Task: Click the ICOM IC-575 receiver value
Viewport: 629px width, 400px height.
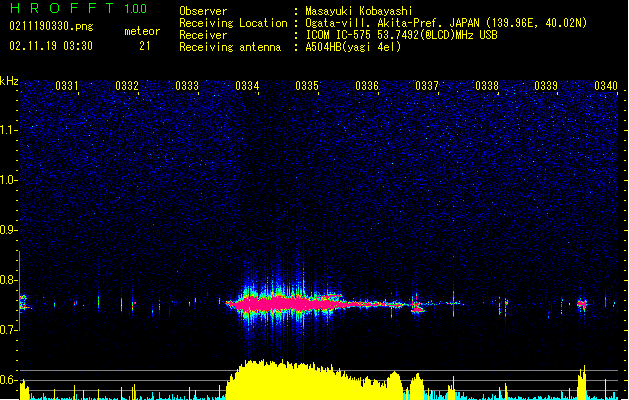Action: point(401,35)
